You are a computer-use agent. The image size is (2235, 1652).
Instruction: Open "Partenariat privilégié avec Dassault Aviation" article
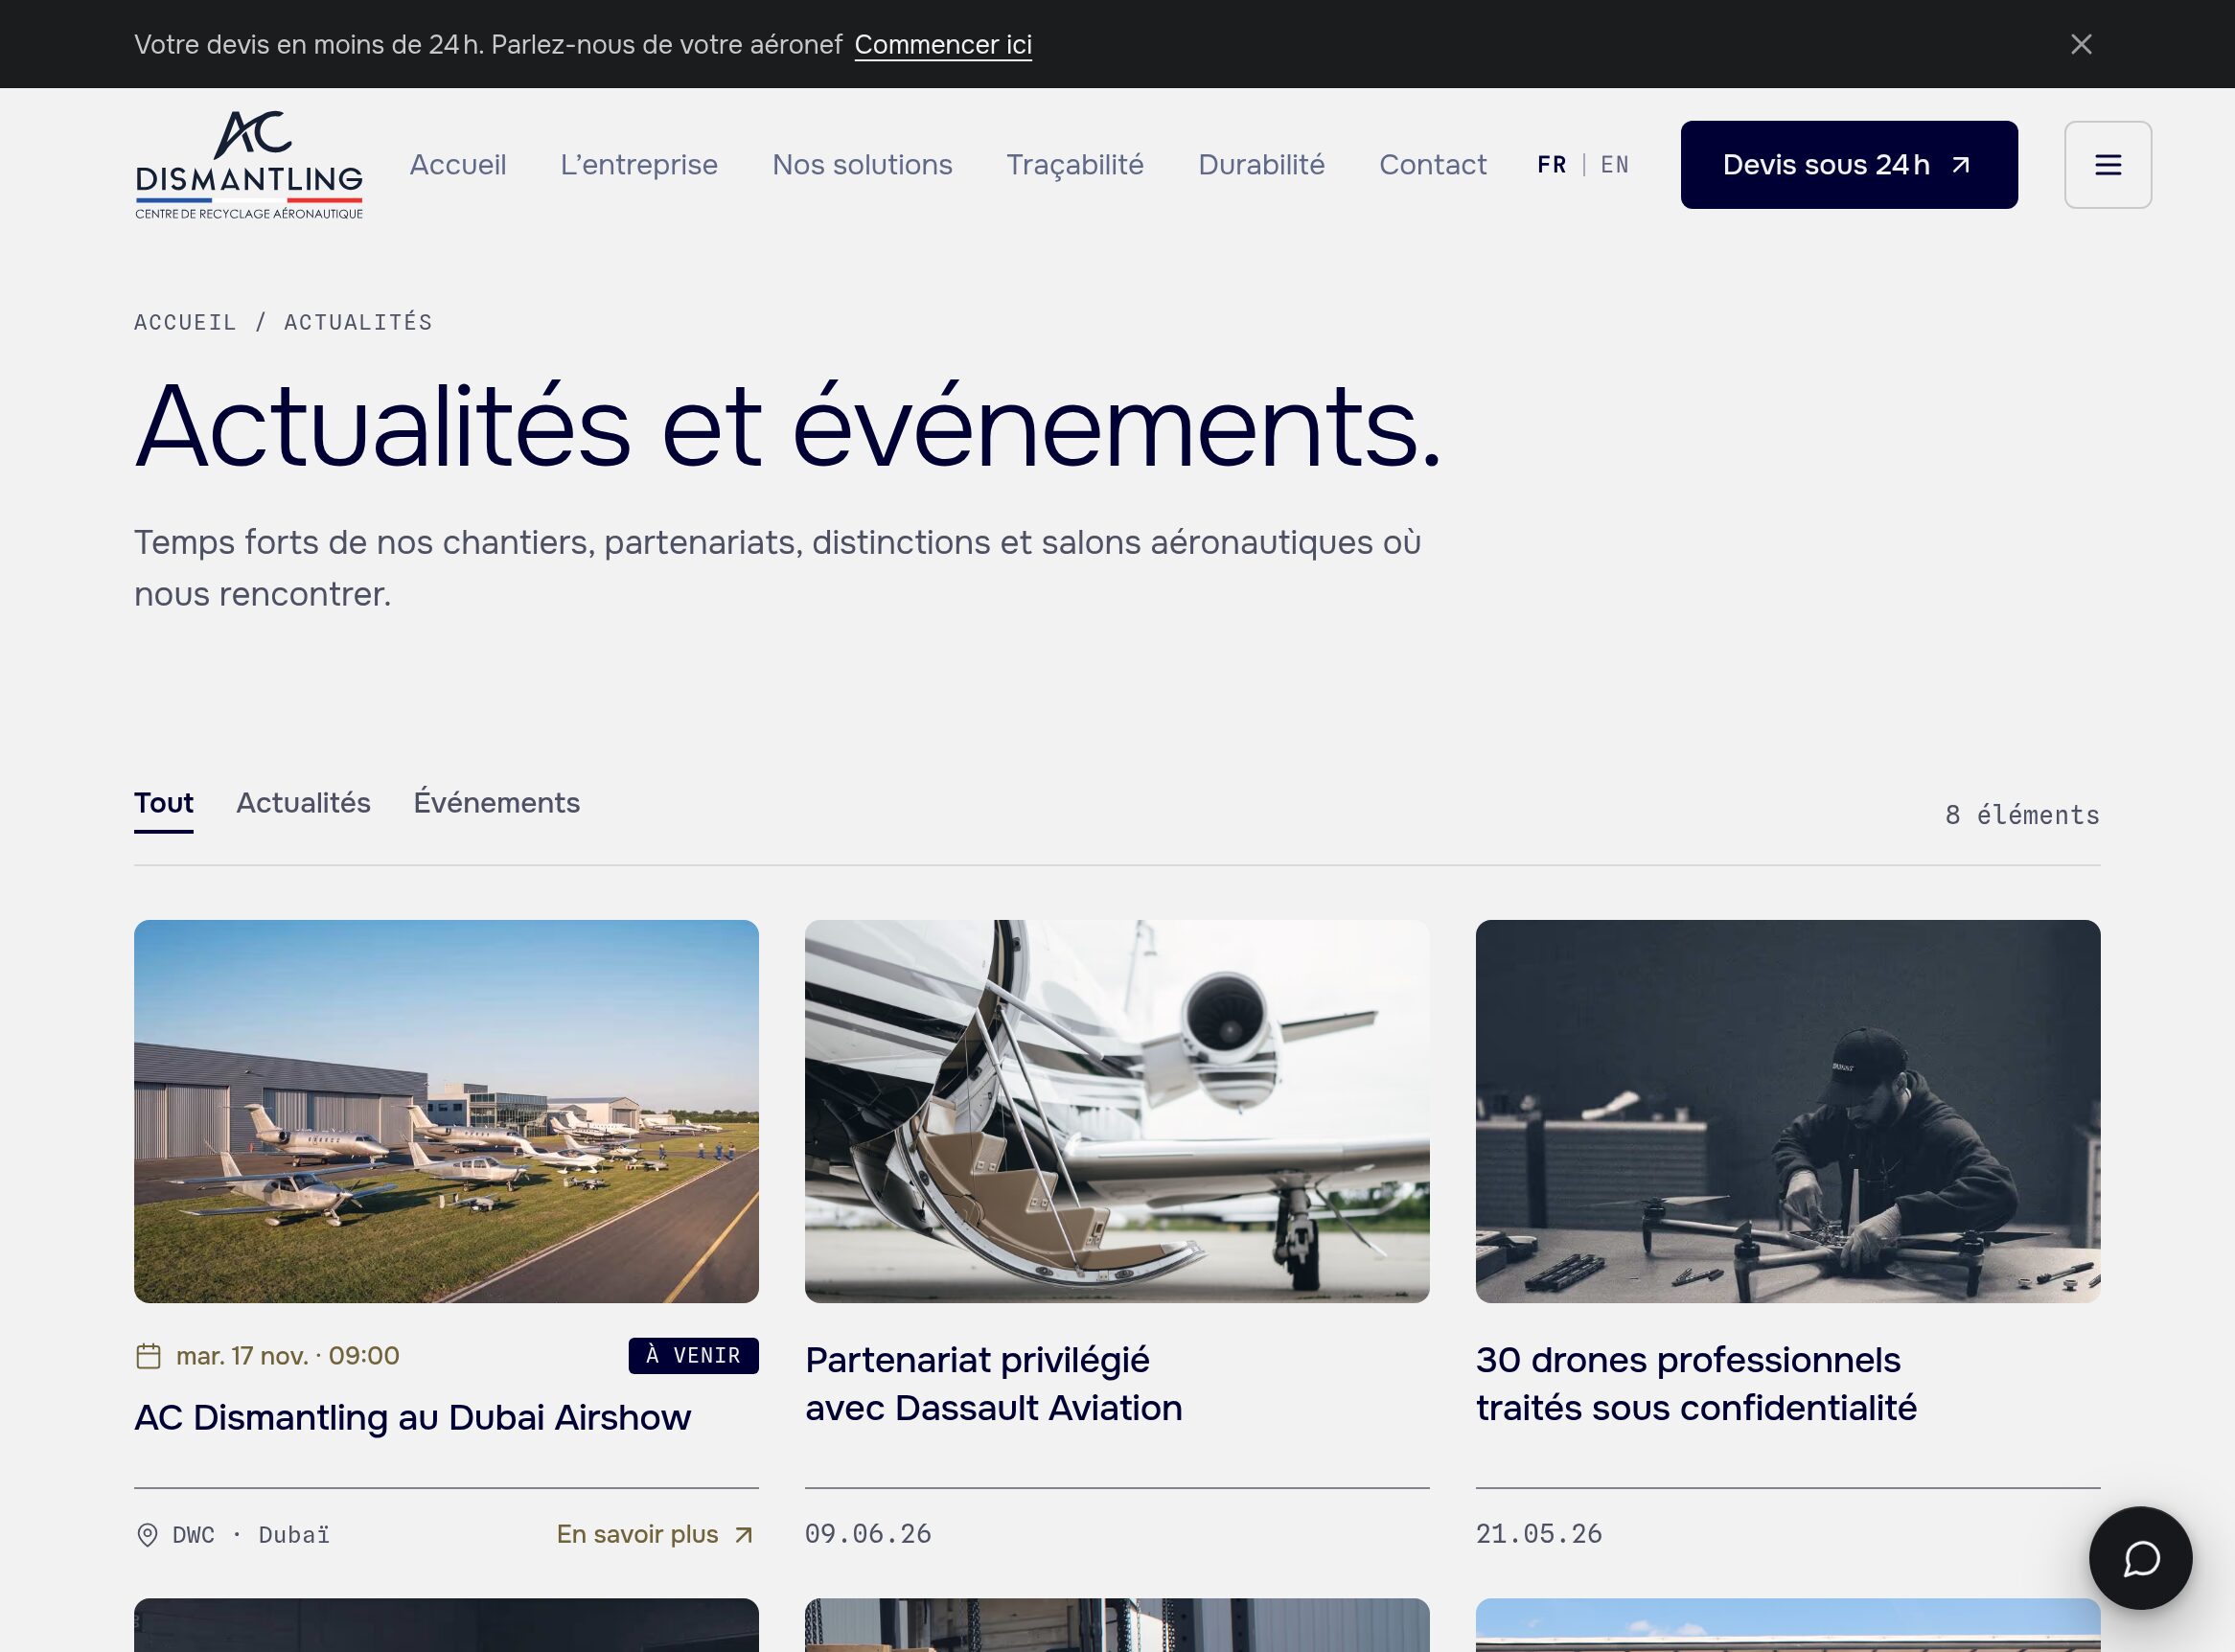point(994,1384)
